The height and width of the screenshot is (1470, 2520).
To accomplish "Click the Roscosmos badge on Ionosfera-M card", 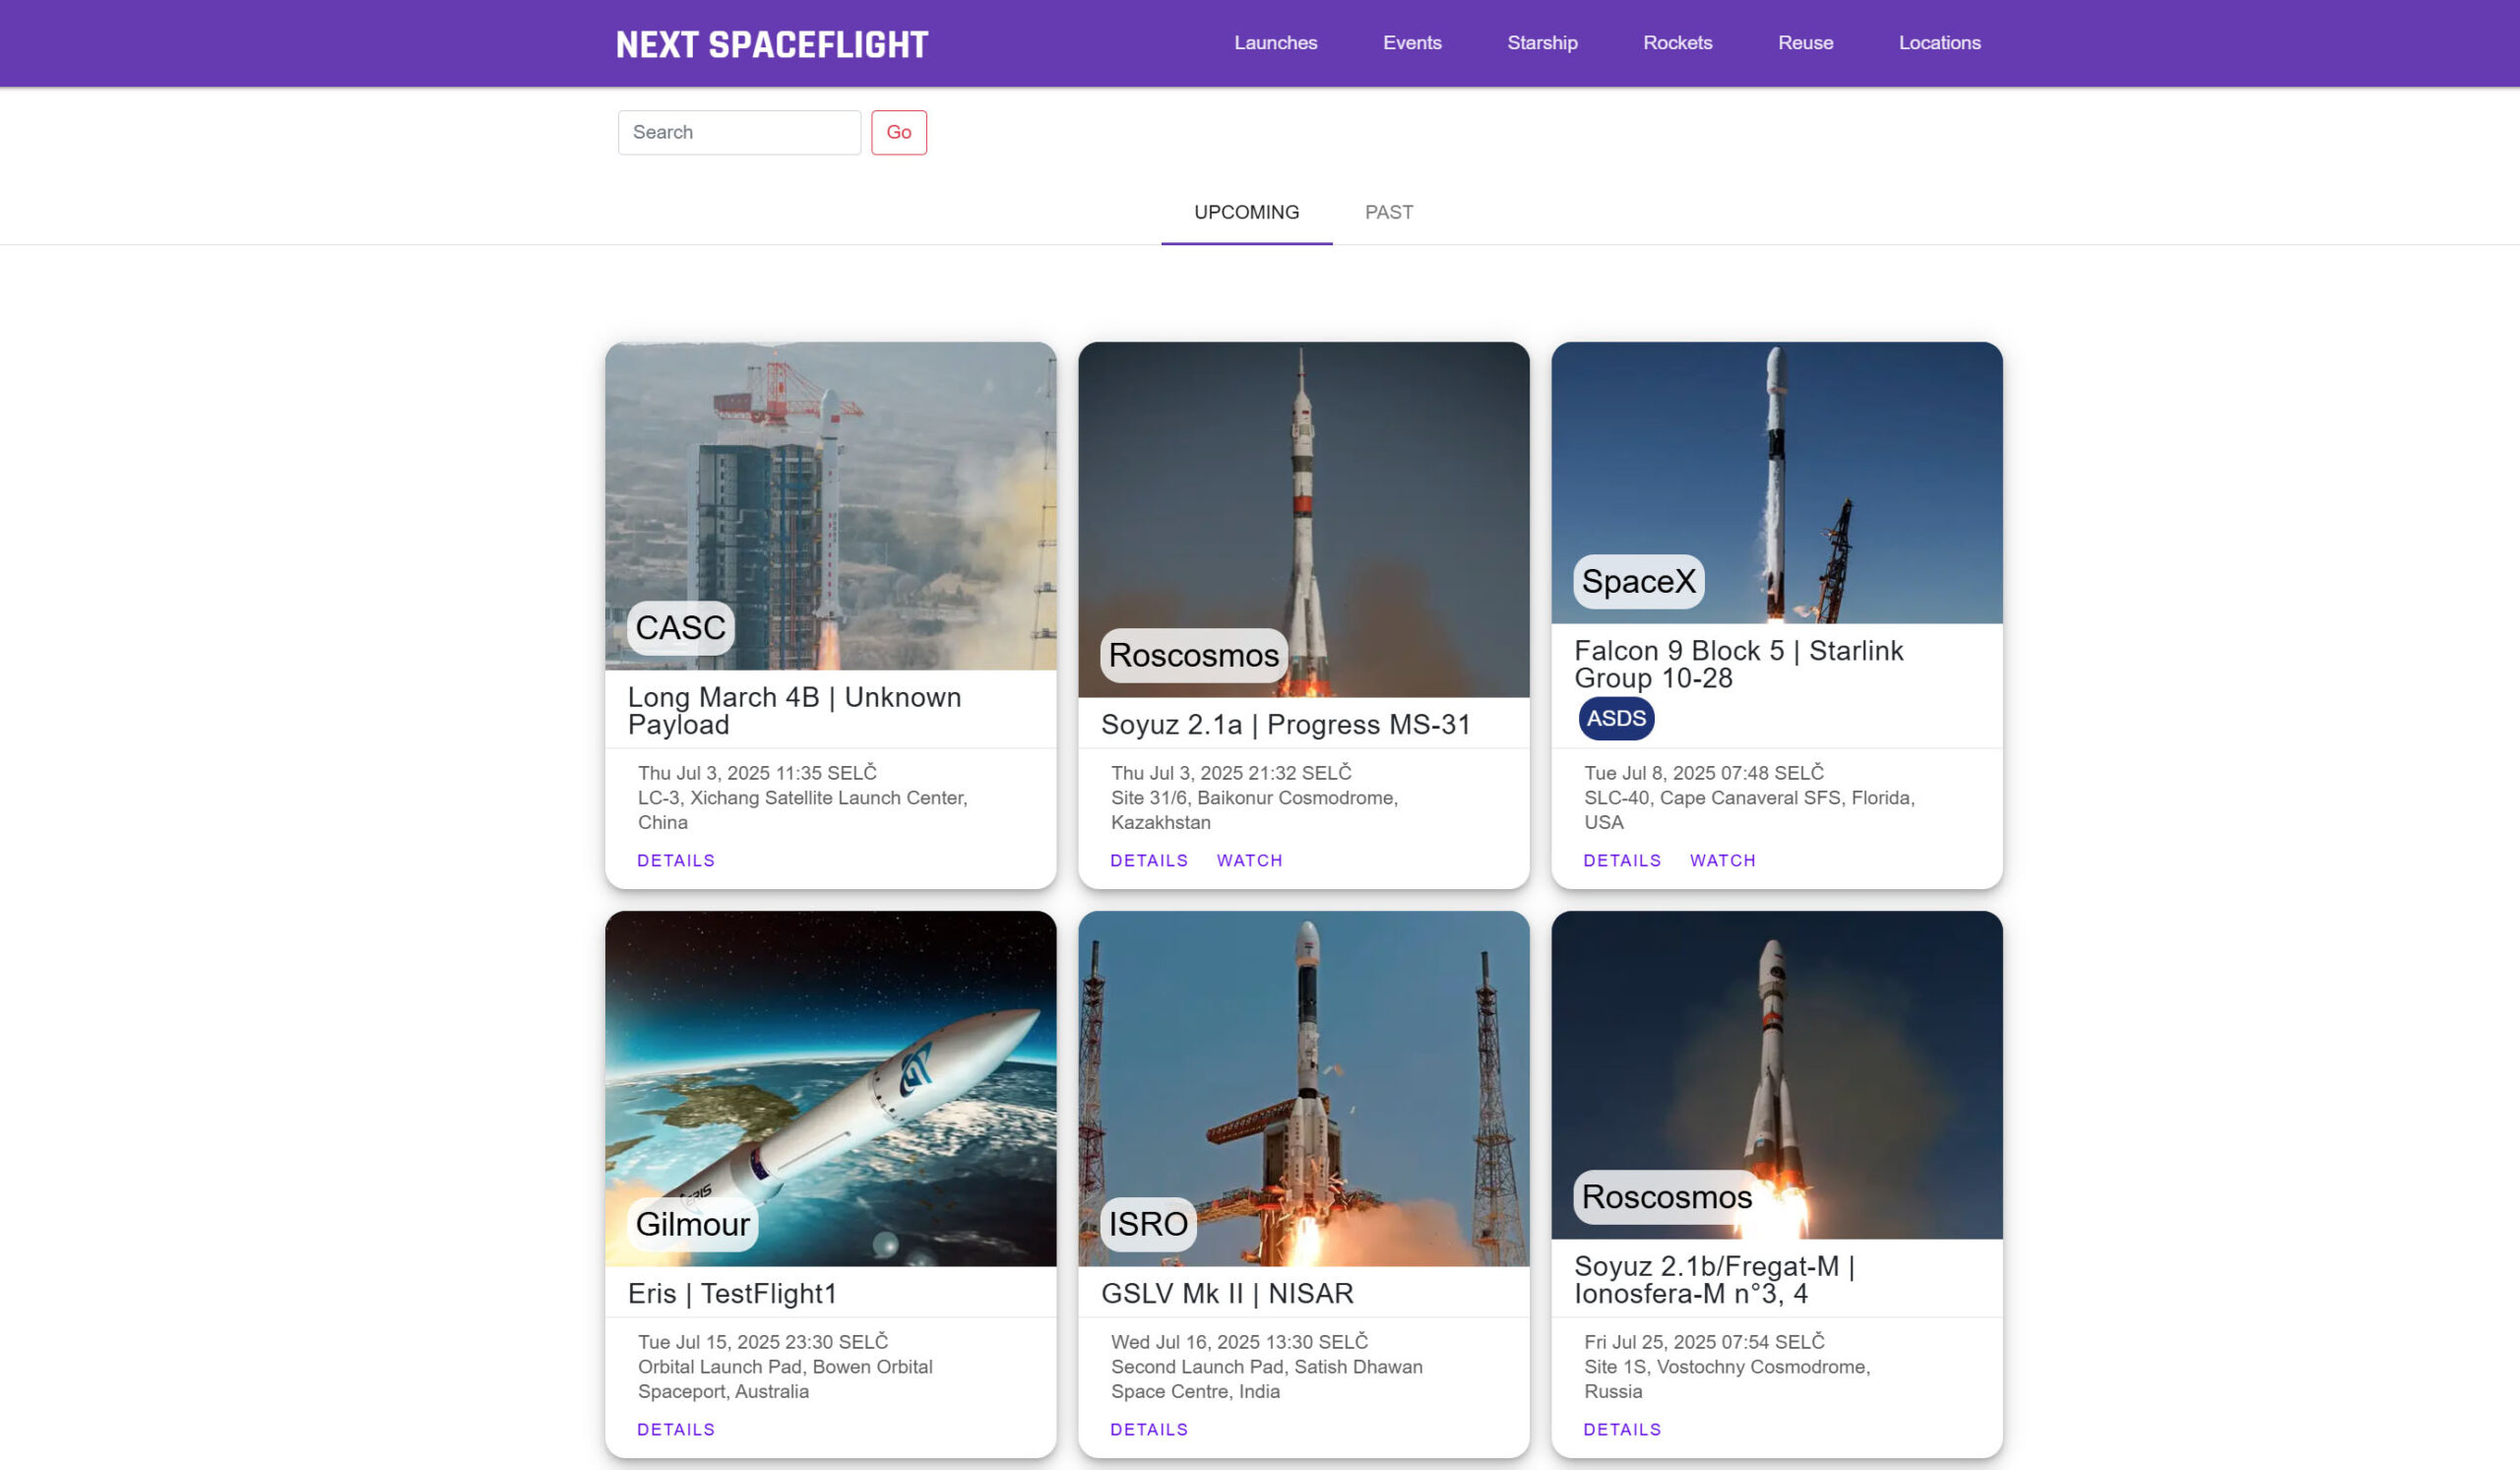I will pyautogui.click(x=1666, y=1197).
